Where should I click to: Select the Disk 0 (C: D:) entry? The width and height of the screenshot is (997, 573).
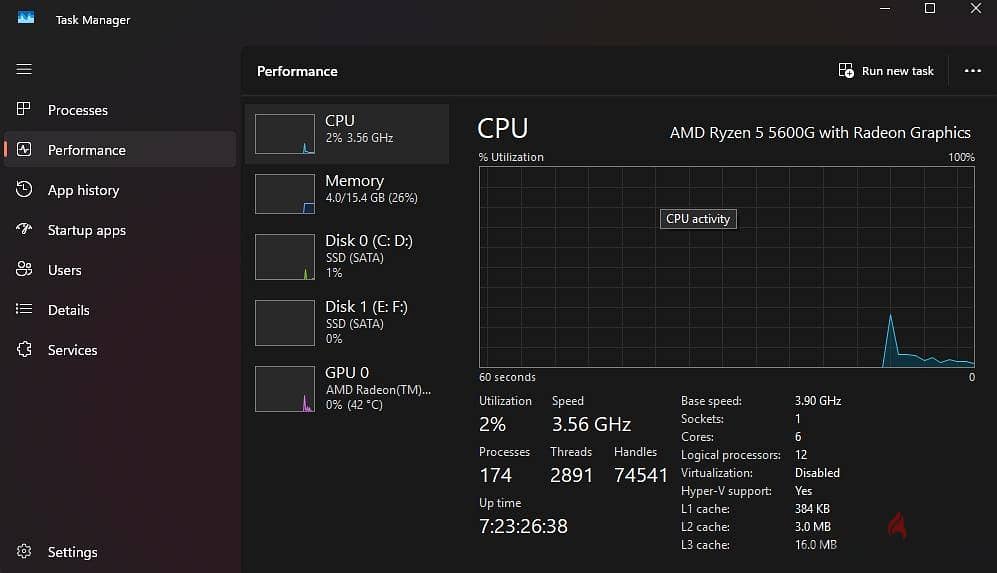[x=347, y=257]
